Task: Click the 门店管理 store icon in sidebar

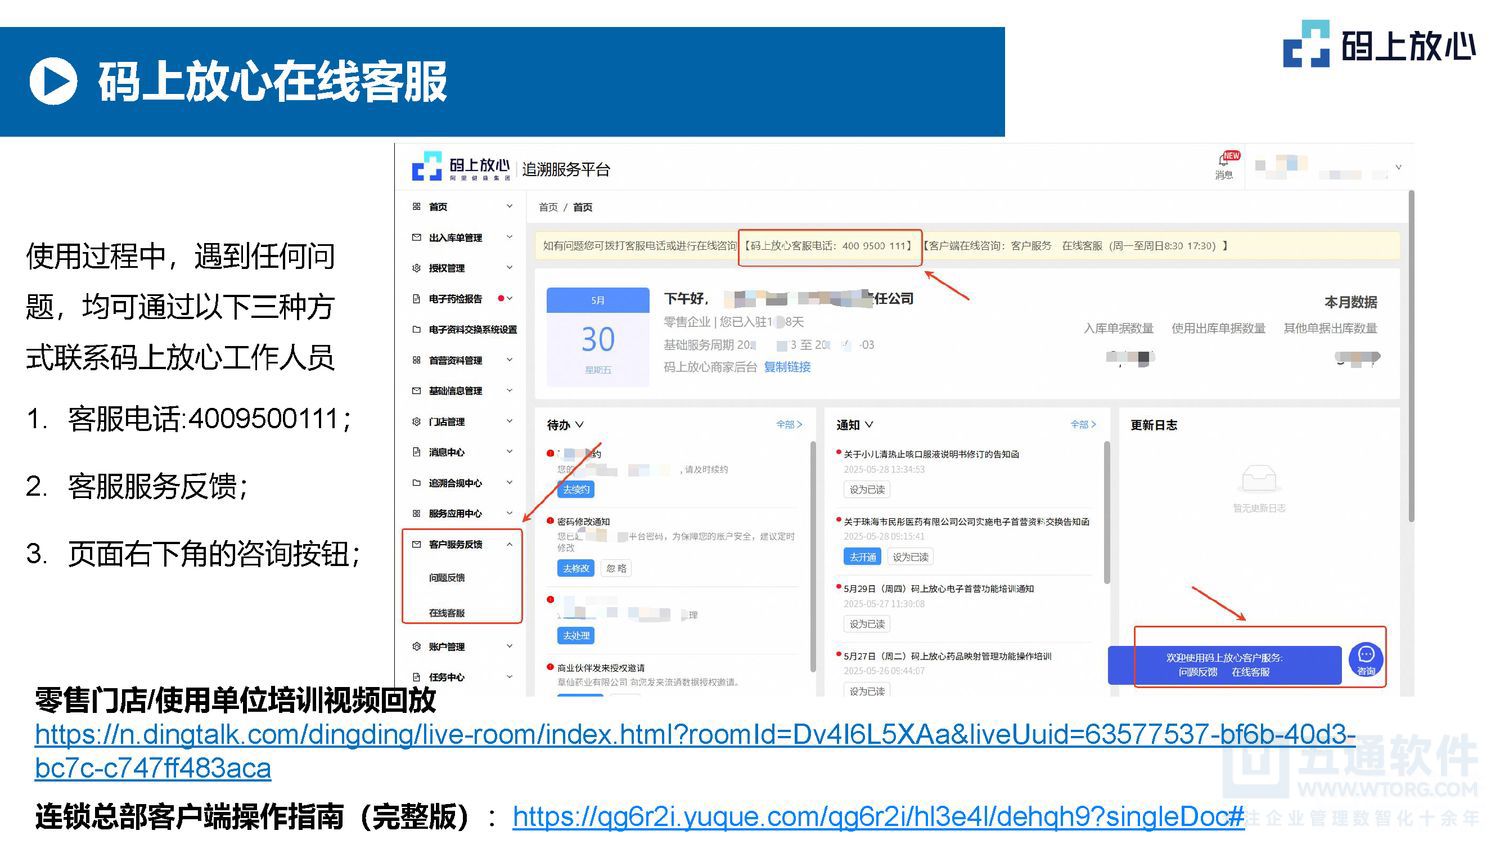Action: pyautogui.click(x=415, y=421)
